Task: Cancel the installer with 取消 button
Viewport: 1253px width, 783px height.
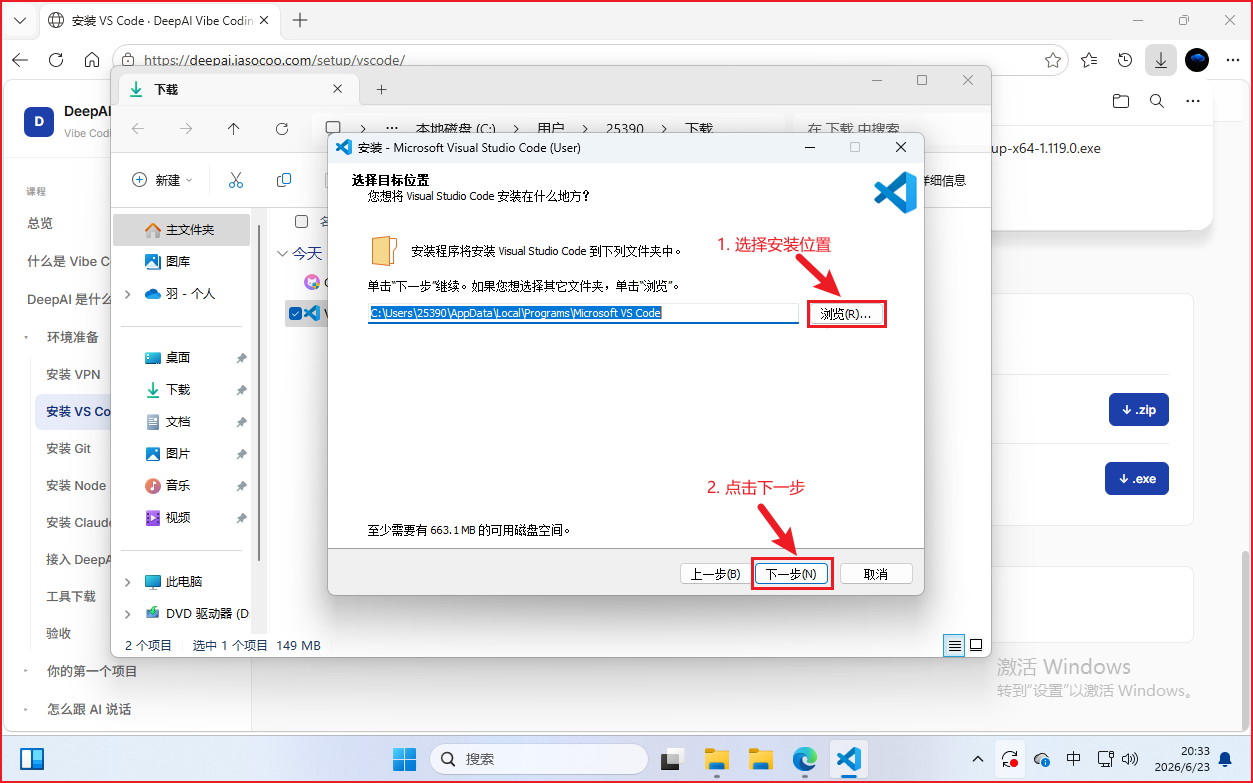Action: [x=876, y=574]
